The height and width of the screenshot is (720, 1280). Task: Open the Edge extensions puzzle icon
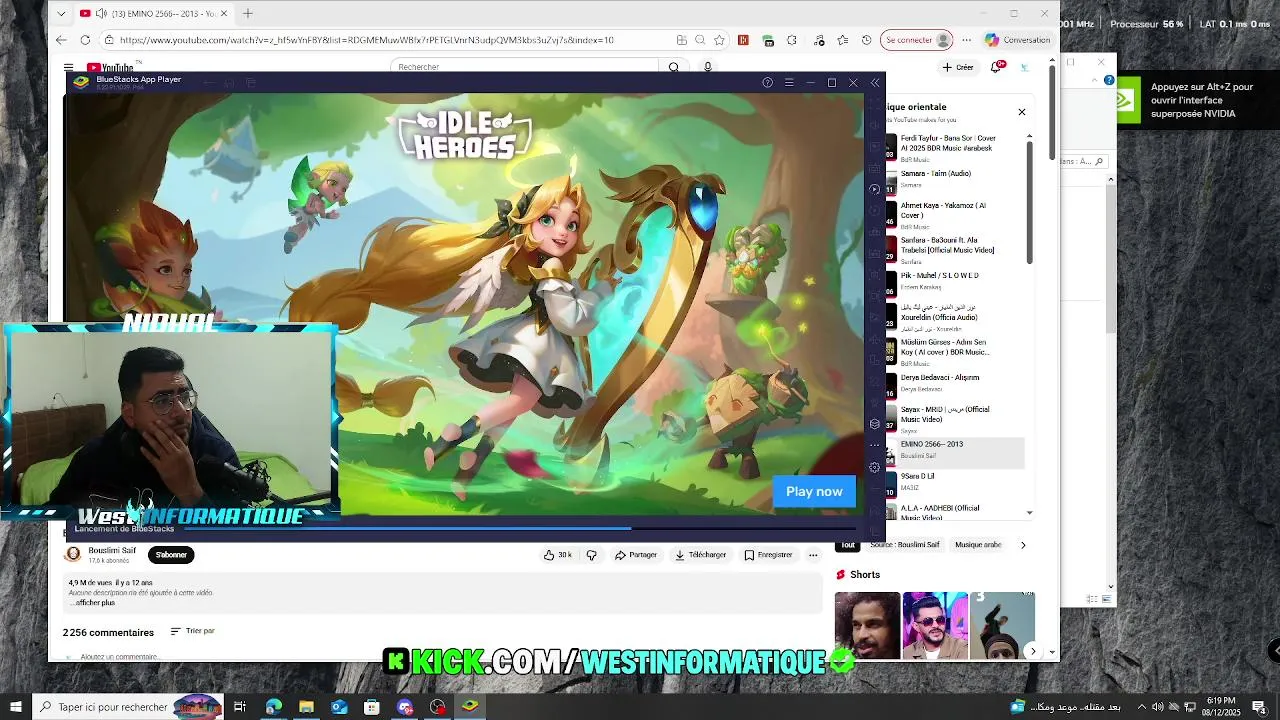tap(792, 40)
